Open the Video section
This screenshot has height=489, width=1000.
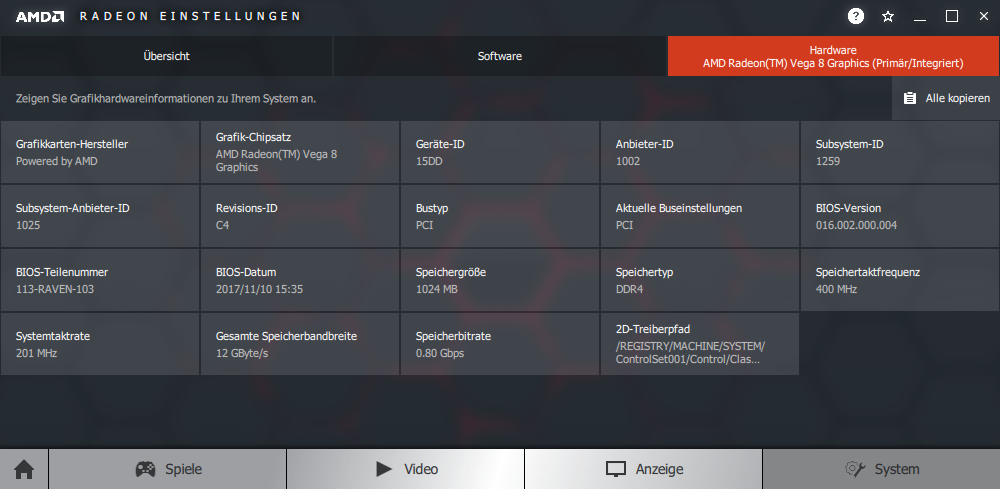coord(405,469)
